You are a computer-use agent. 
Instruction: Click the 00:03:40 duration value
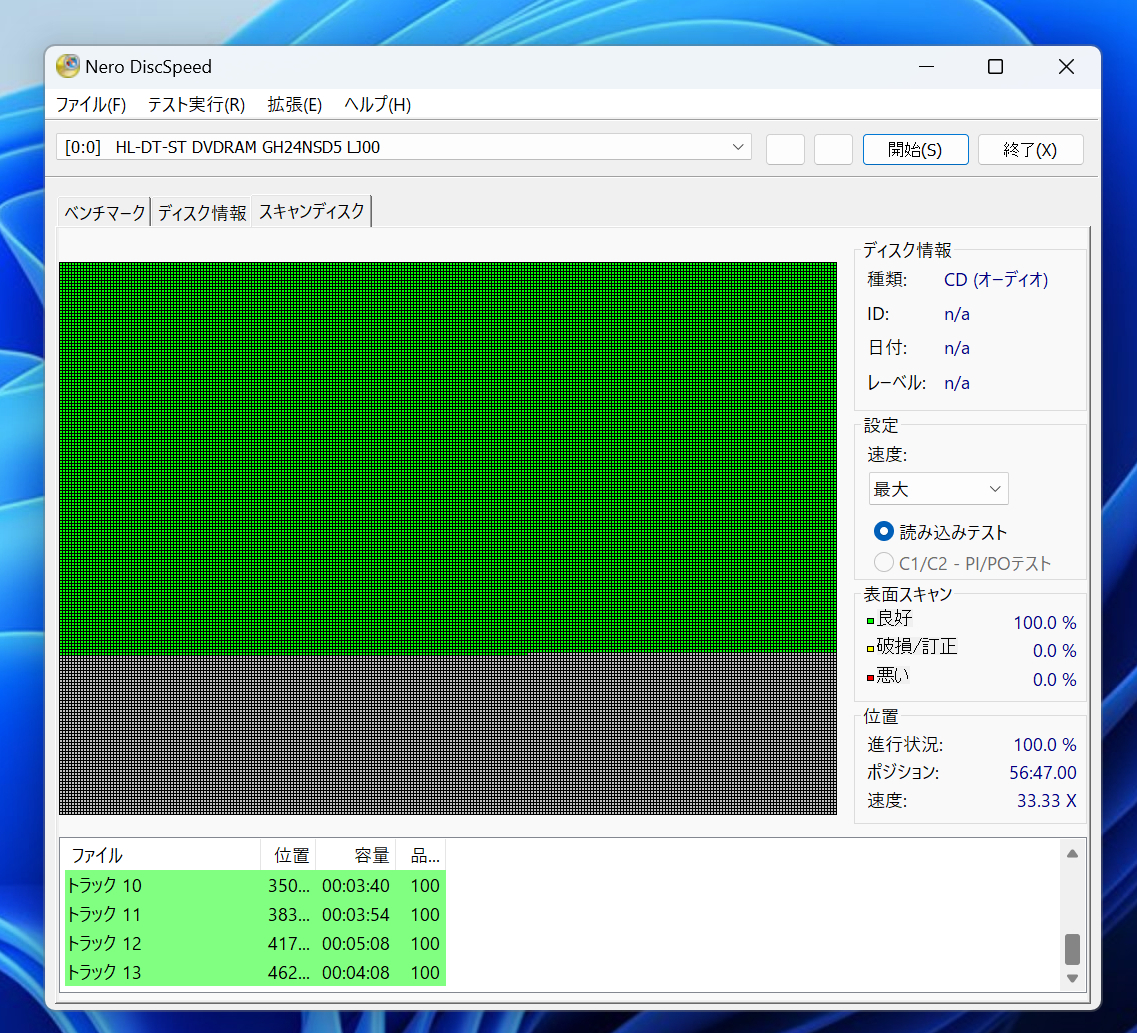click(x=355, y=885)
